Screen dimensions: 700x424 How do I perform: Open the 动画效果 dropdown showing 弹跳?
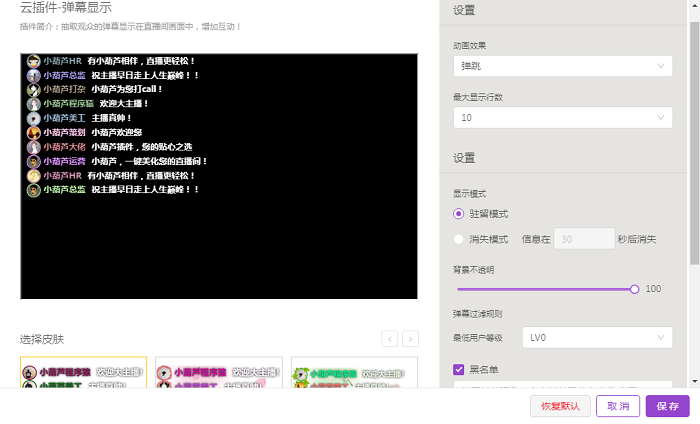click(562, 66)
